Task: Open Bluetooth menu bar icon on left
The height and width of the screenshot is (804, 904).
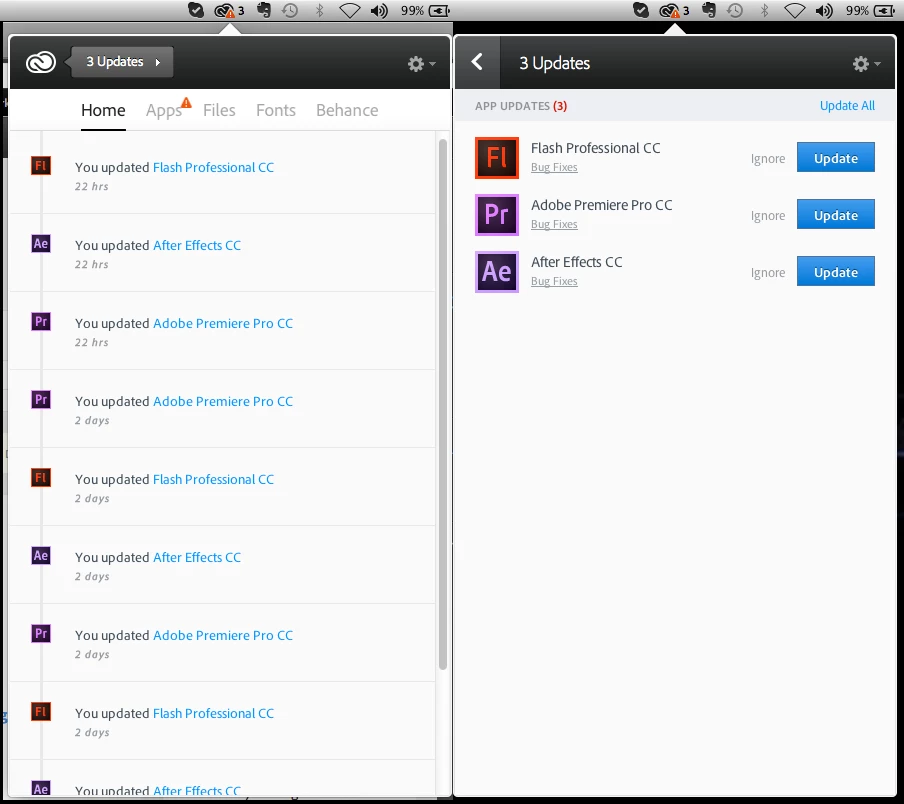Action: (320, 10)
